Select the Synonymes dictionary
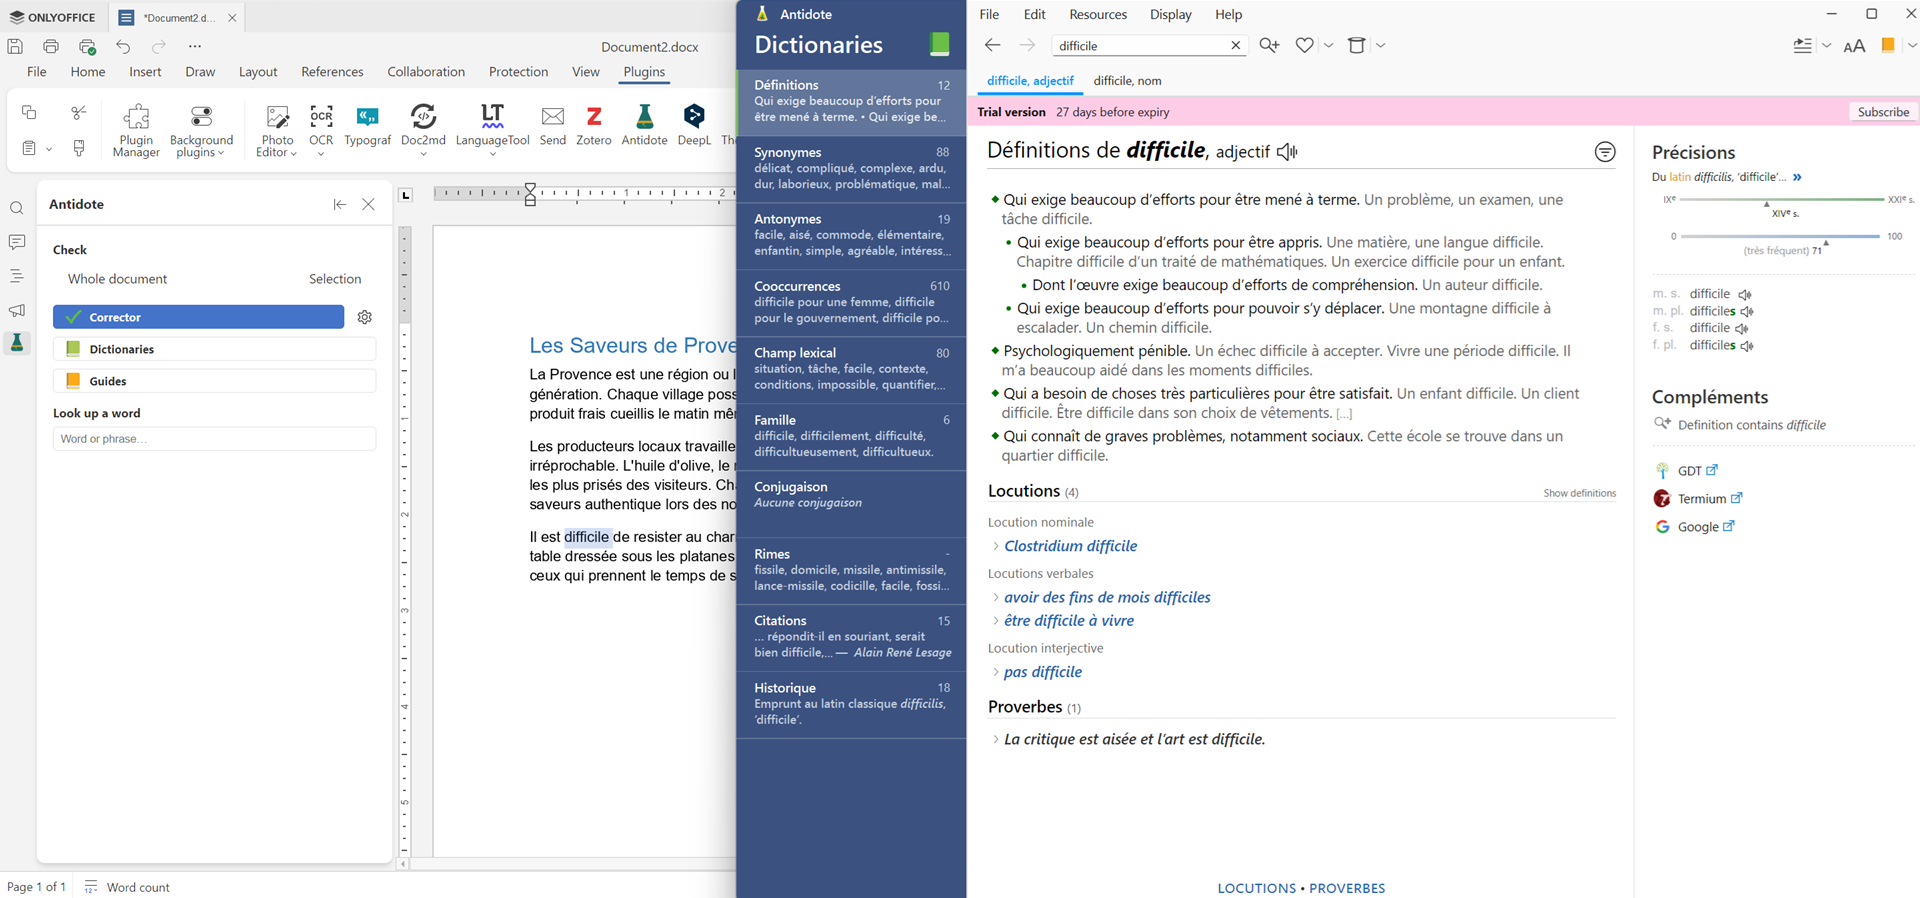Screen dimensions: 1920x898 (x=851, y=168)
